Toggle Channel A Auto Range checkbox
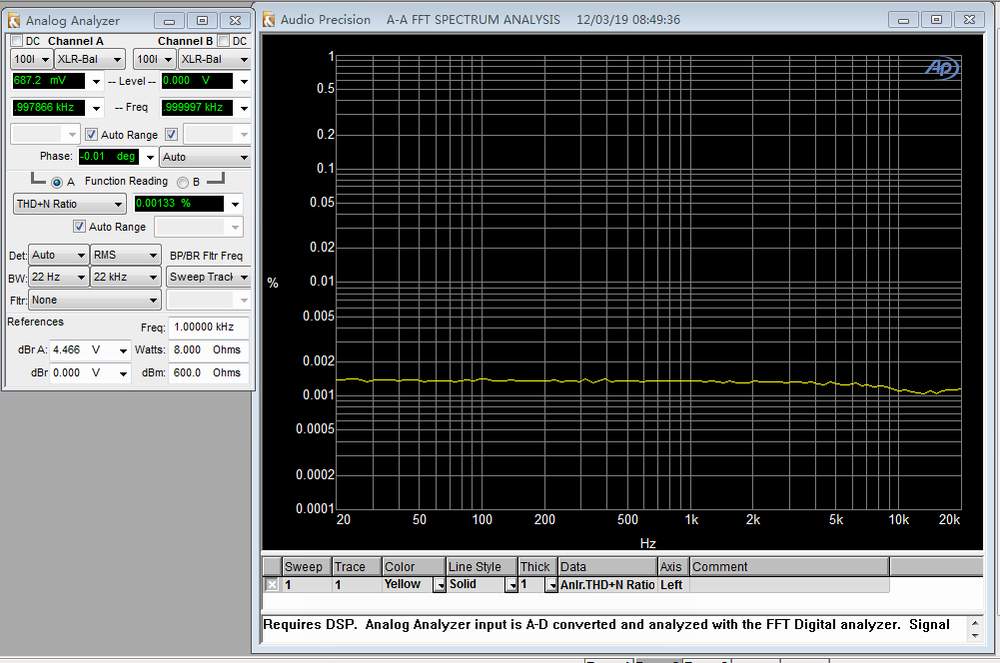 [x=91, y=135]
